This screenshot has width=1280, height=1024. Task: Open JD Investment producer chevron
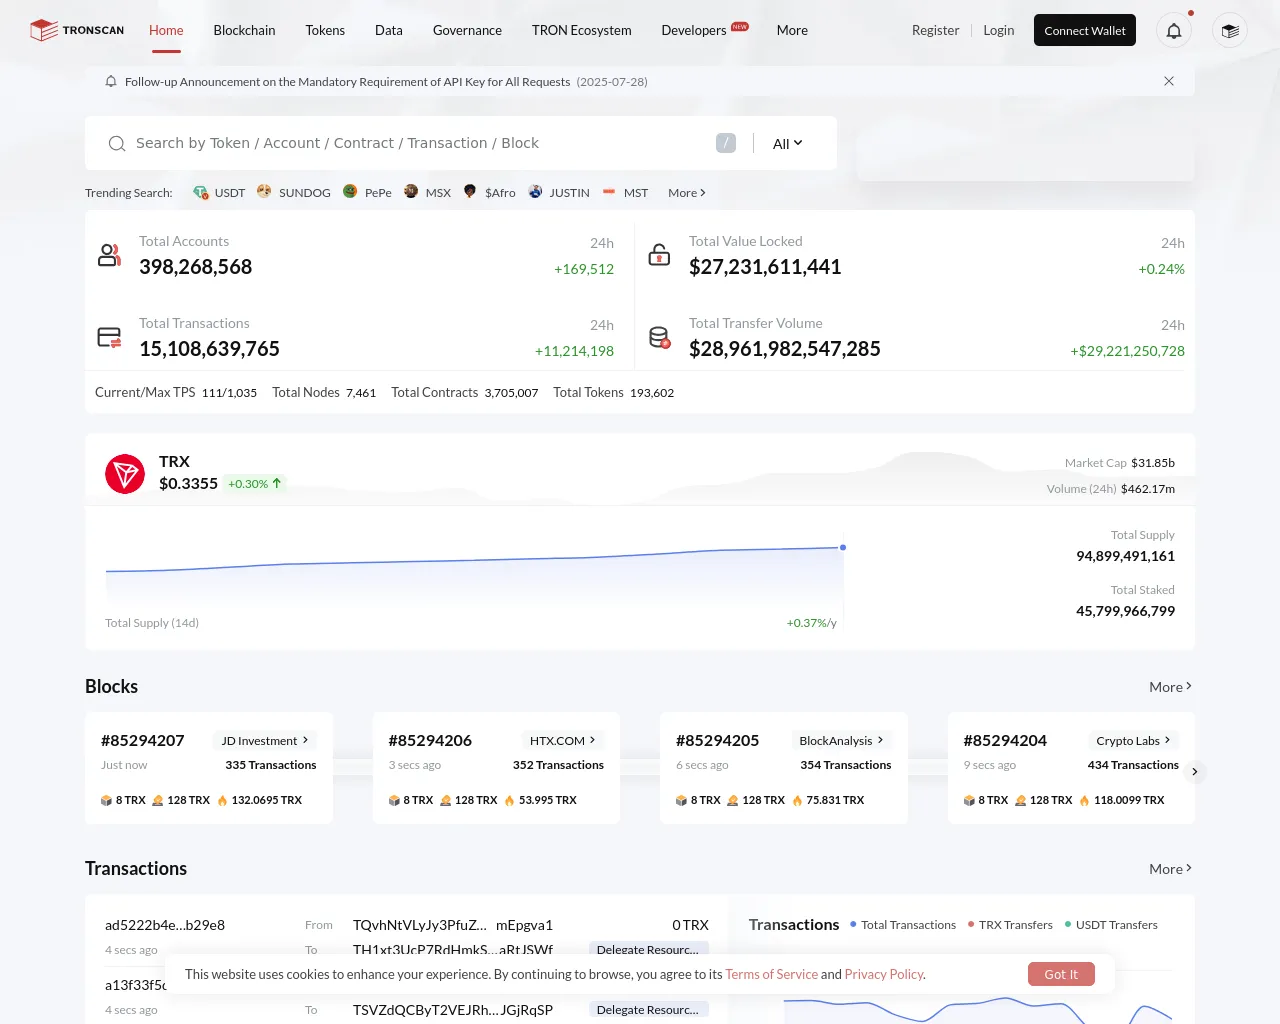tap(305, 740)
